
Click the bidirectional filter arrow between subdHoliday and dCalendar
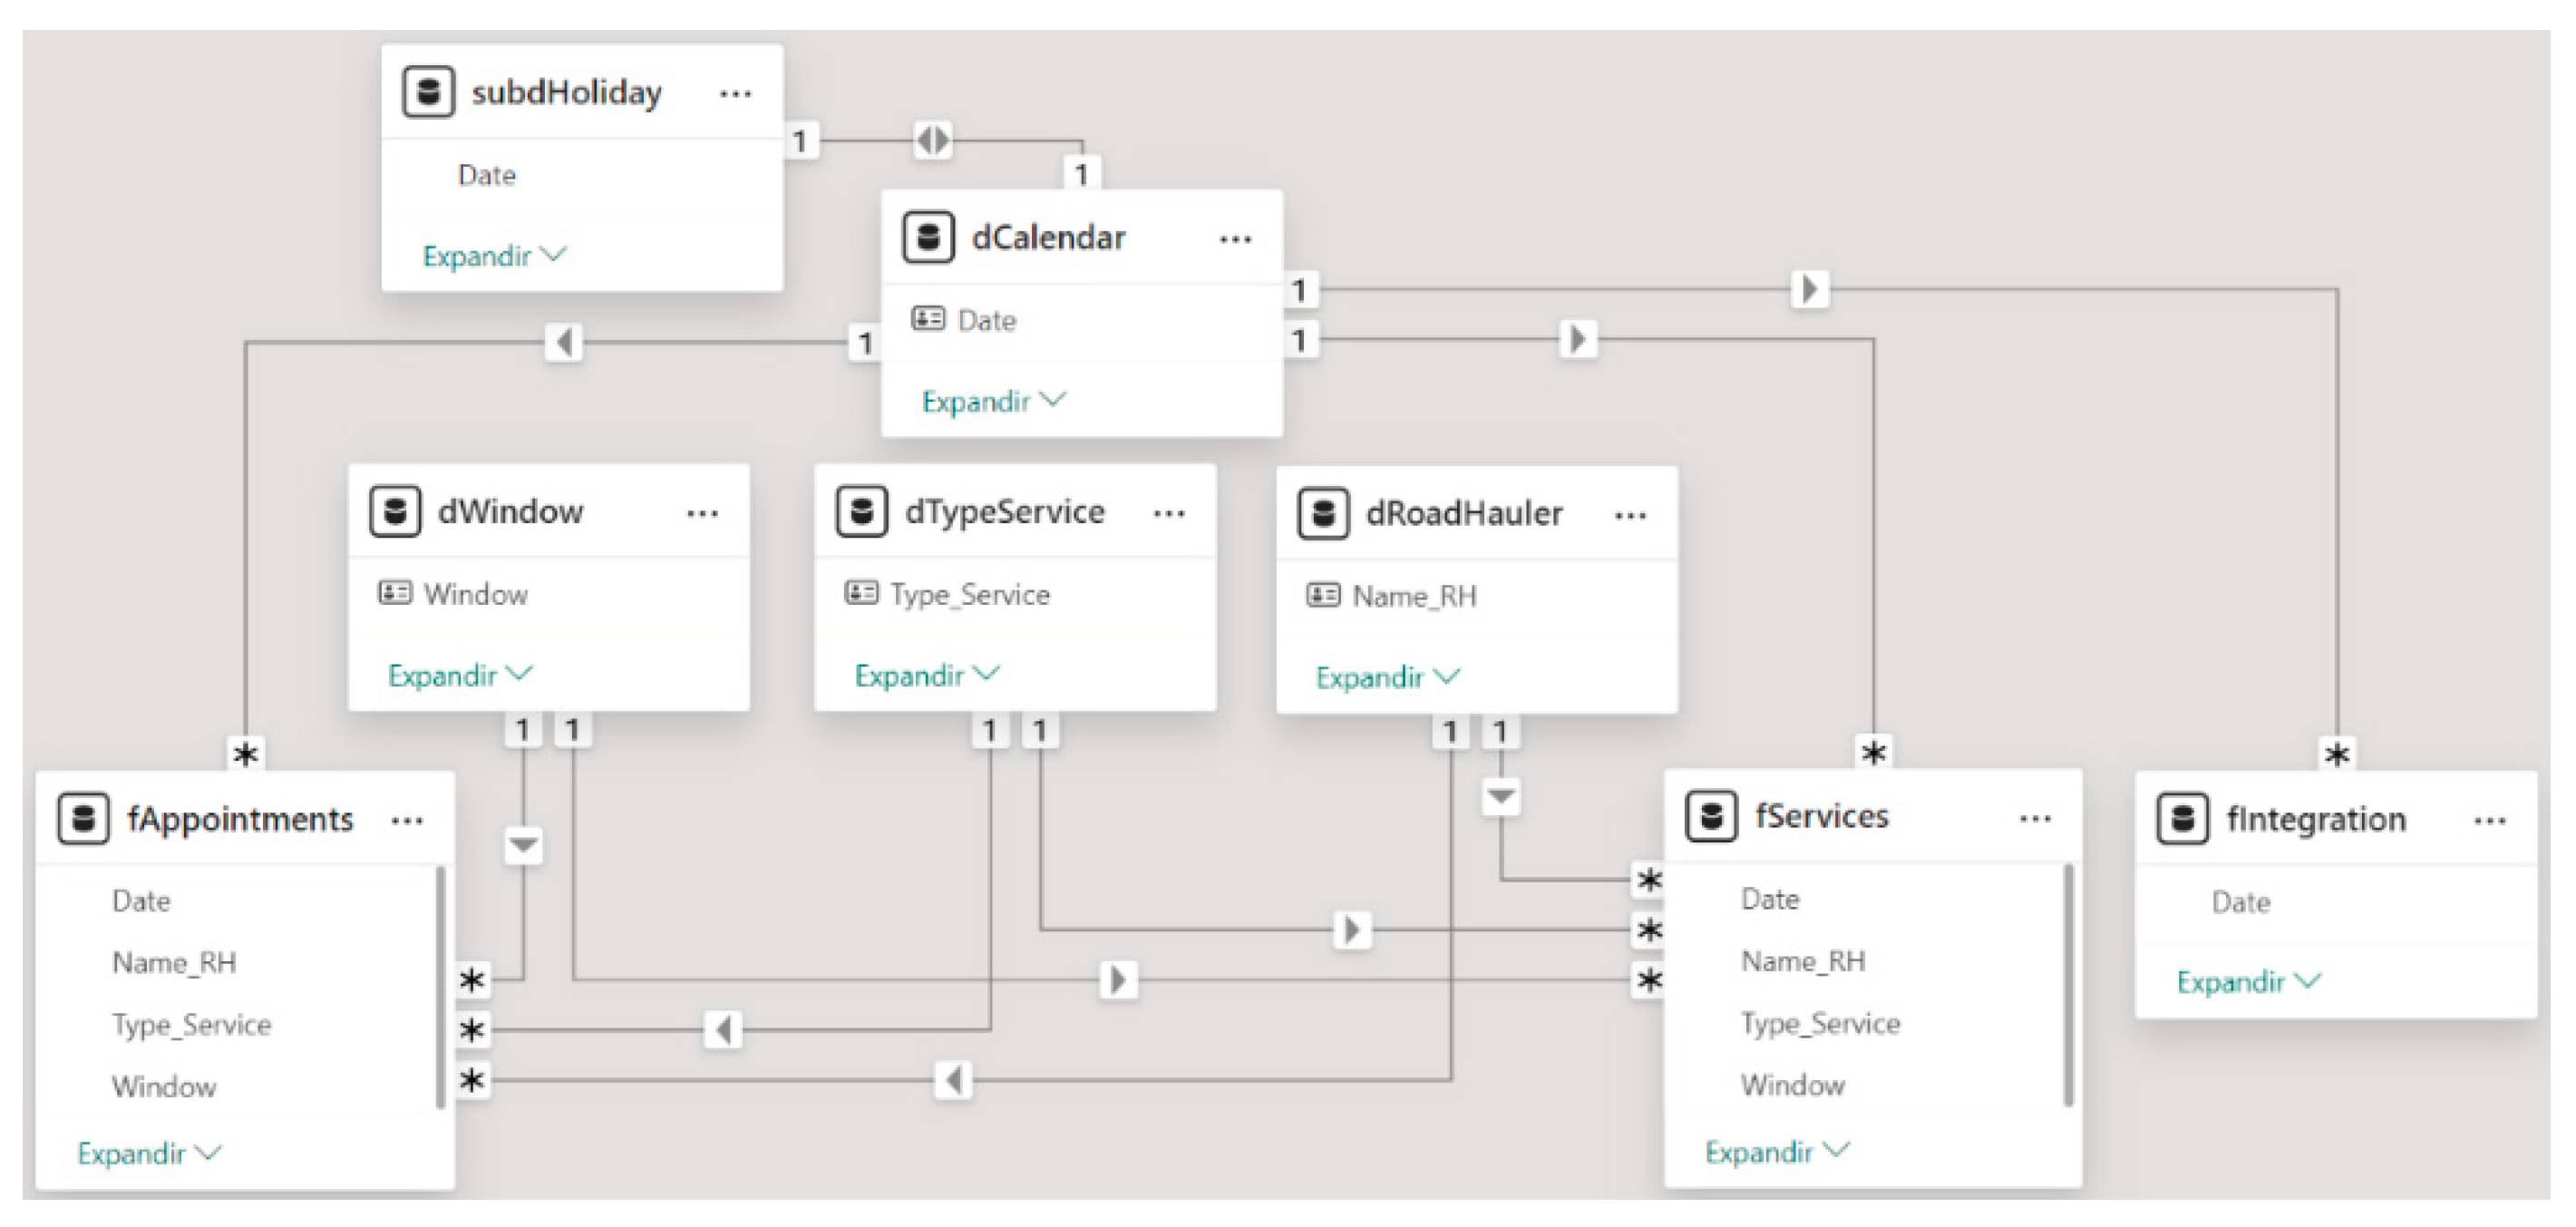click(x=932, y=140)
